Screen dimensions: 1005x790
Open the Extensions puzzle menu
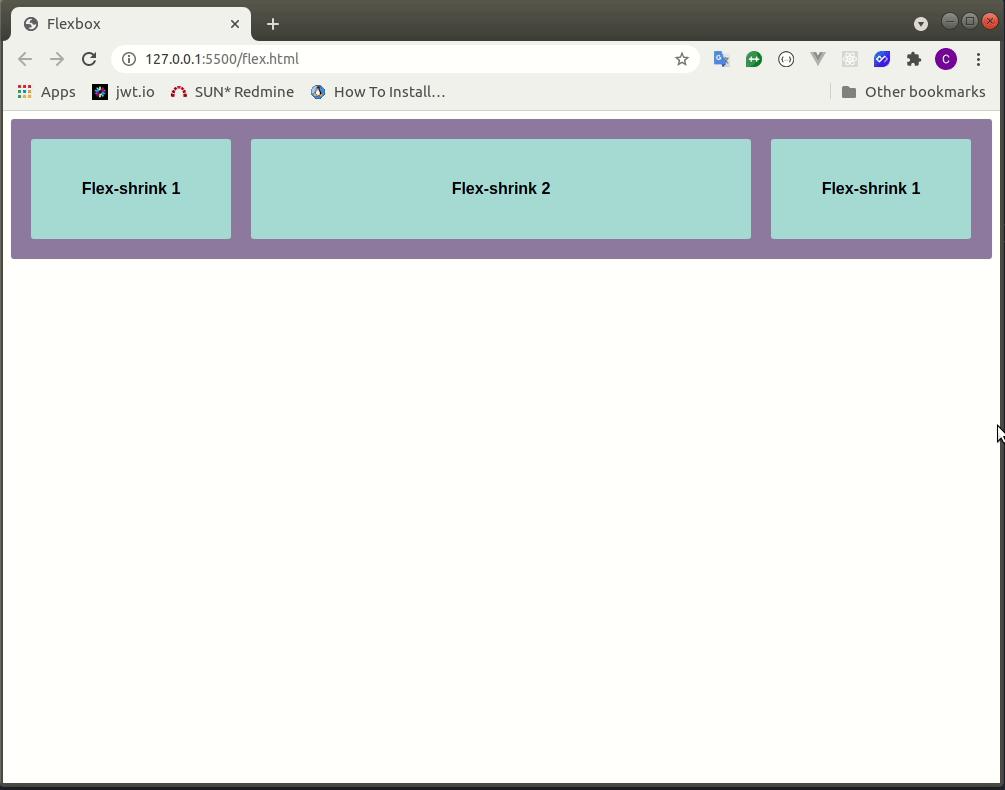914,59
